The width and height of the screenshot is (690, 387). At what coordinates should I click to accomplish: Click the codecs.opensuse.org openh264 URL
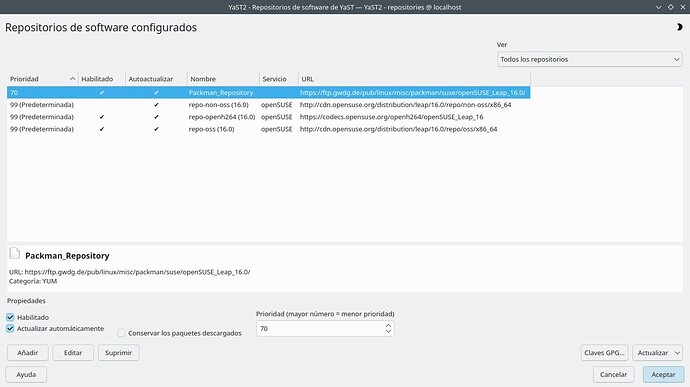click(x=391, y=117)
